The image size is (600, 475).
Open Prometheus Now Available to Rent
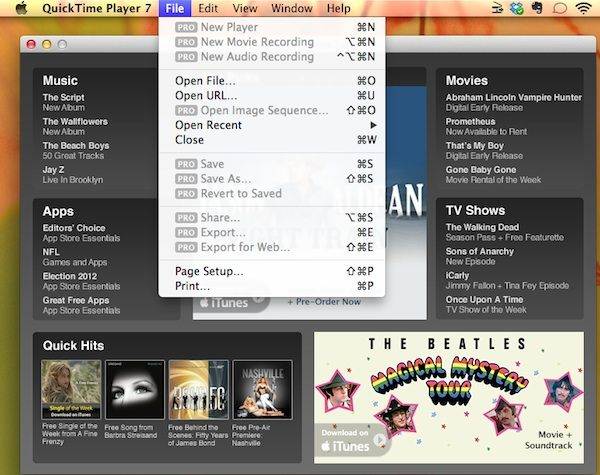(x=486, y=126)
